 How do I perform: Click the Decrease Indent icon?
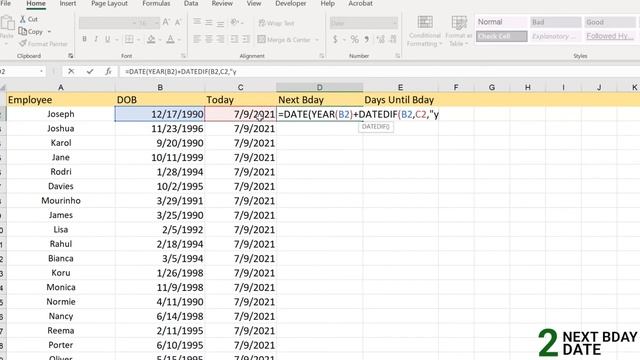(234, 39)
